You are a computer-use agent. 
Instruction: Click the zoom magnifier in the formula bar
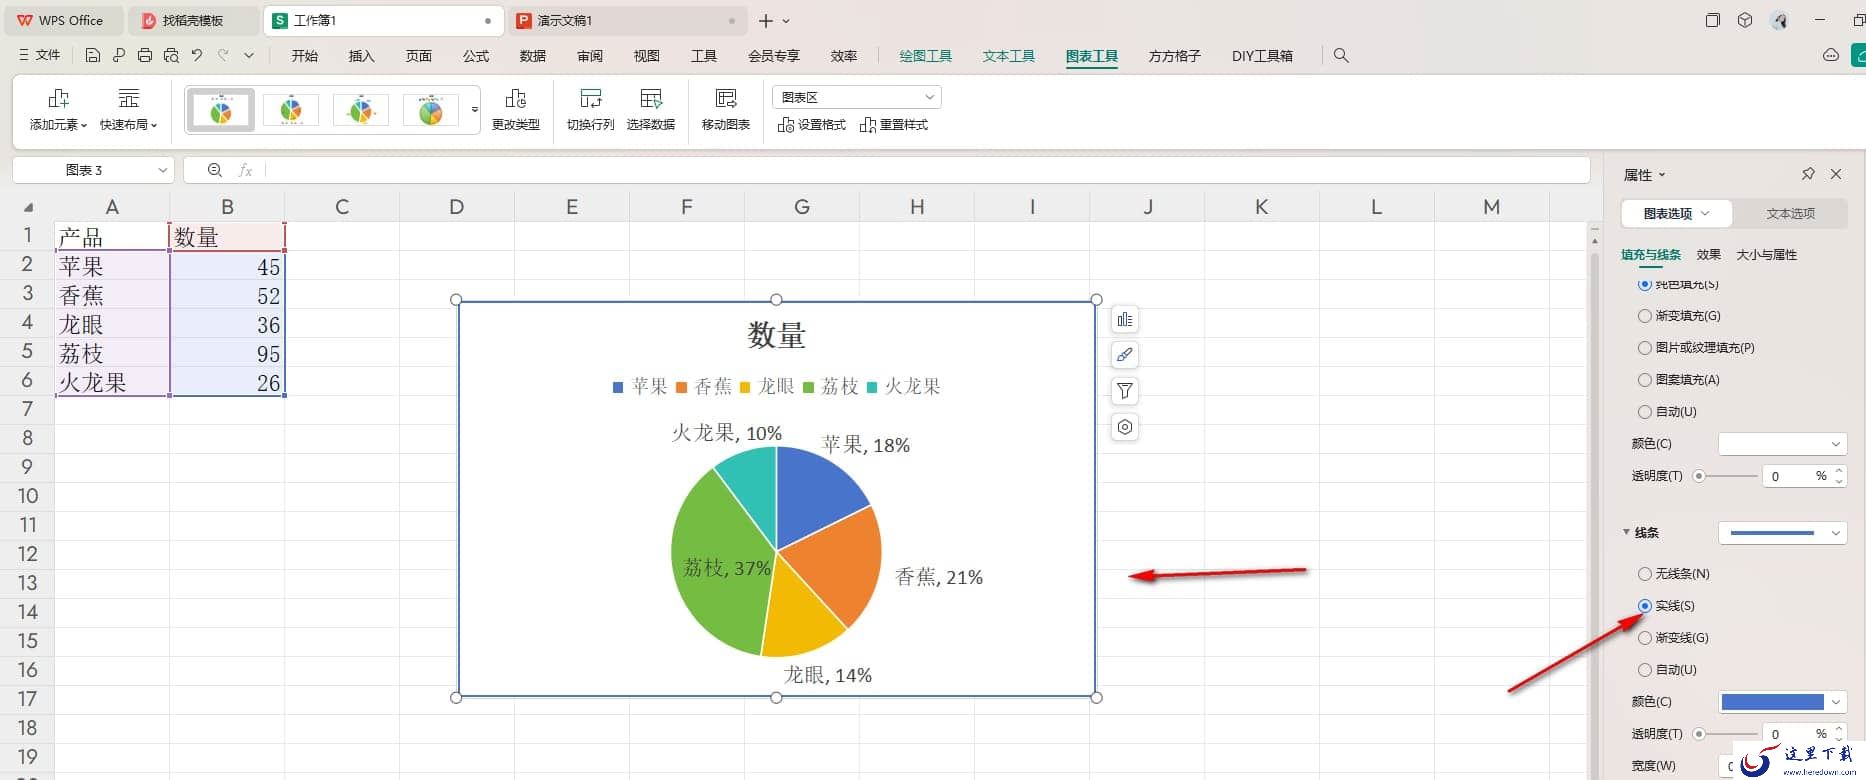point(214,170)
